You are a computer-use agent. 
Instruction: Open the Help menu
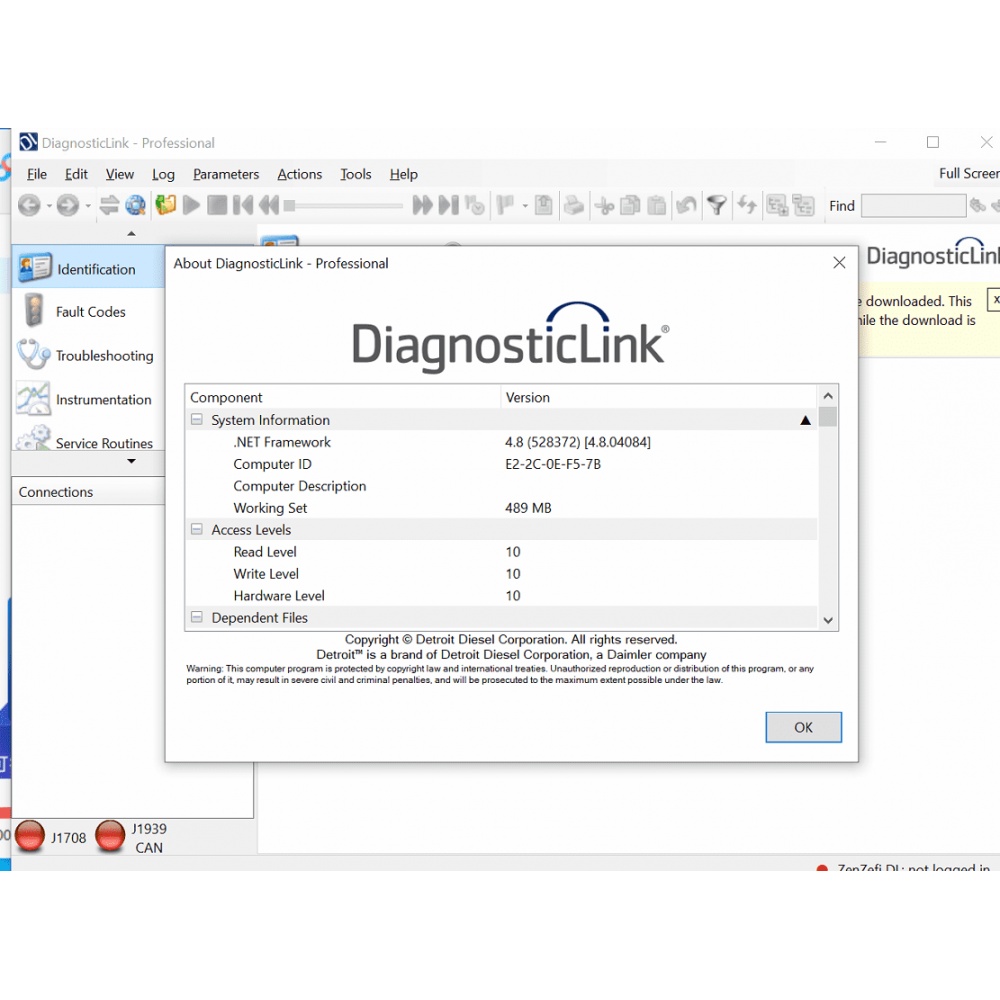[404, 174]
